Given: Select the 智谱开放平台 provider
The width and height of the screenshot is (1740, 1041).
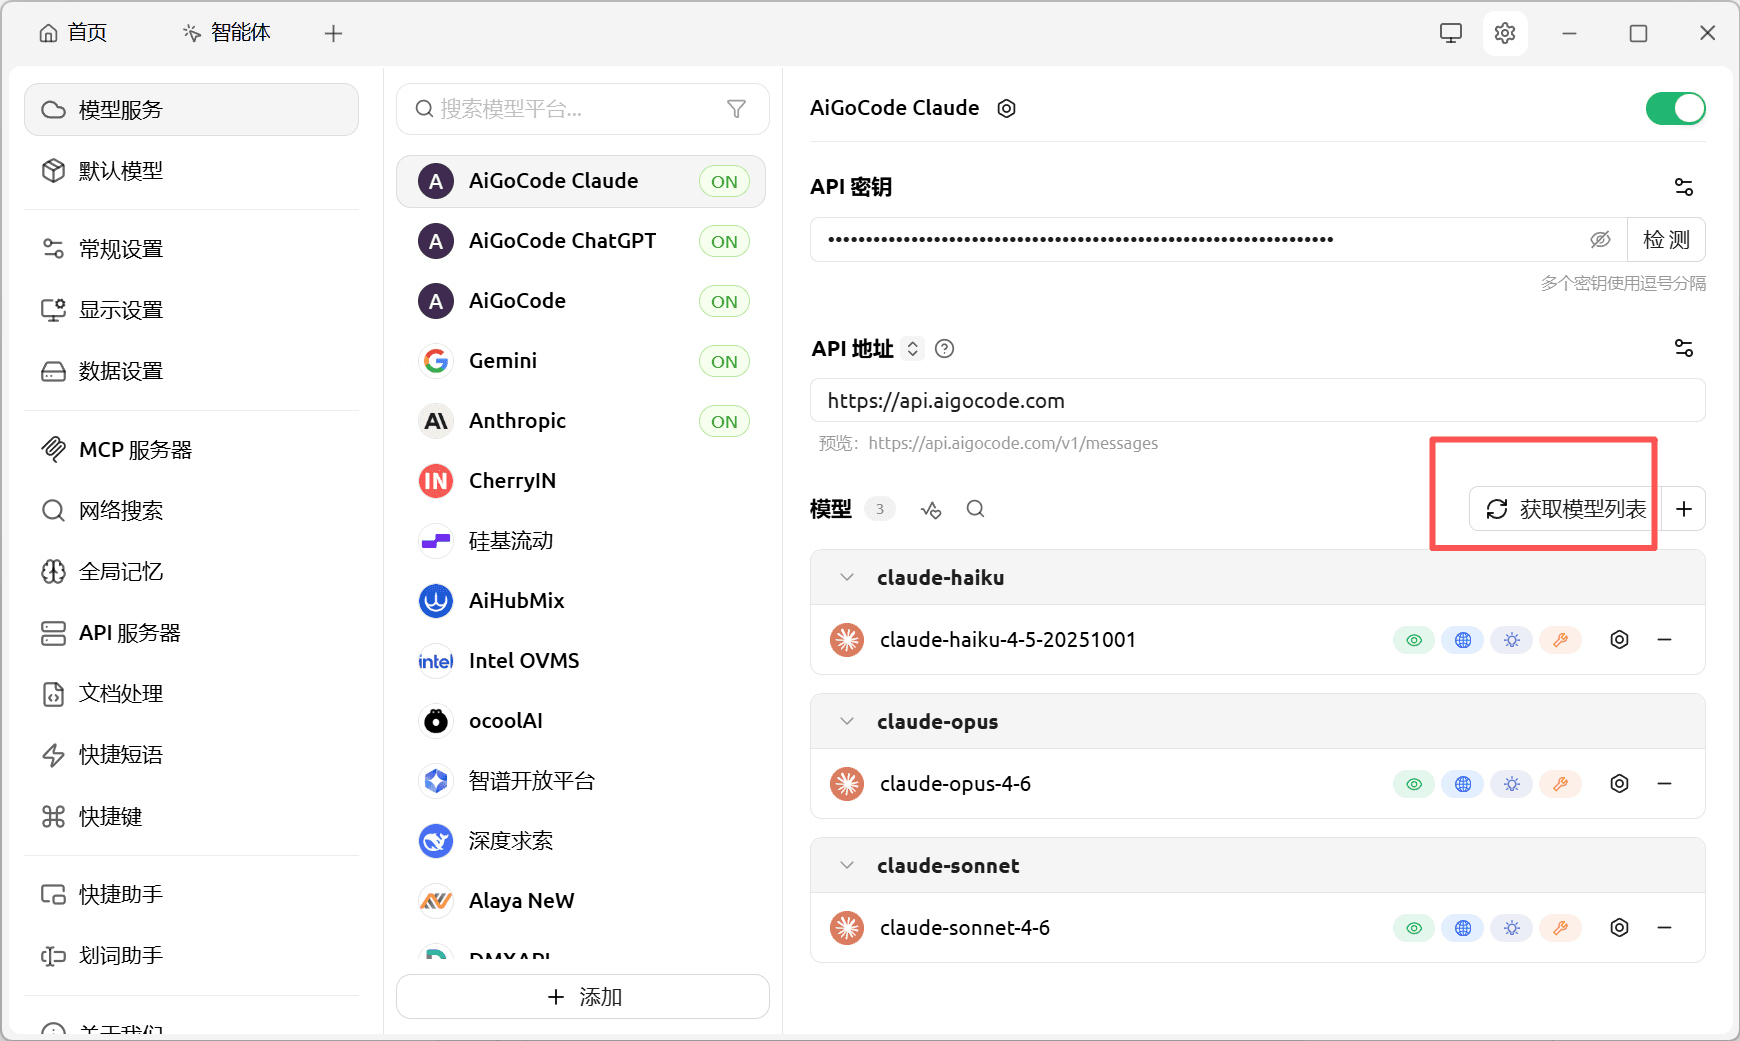Looking at the screenshot, I should [x=581, y=781].
